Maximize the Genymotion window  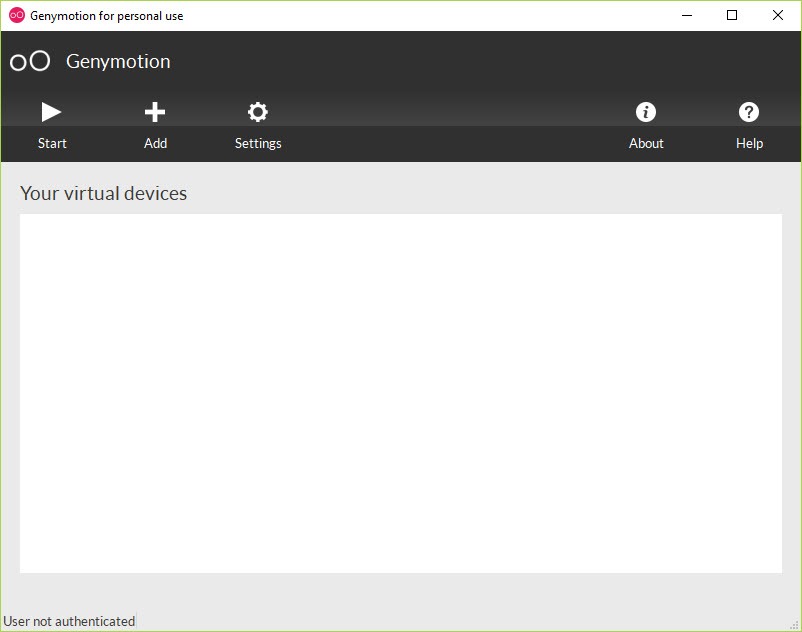coord(732,15)
